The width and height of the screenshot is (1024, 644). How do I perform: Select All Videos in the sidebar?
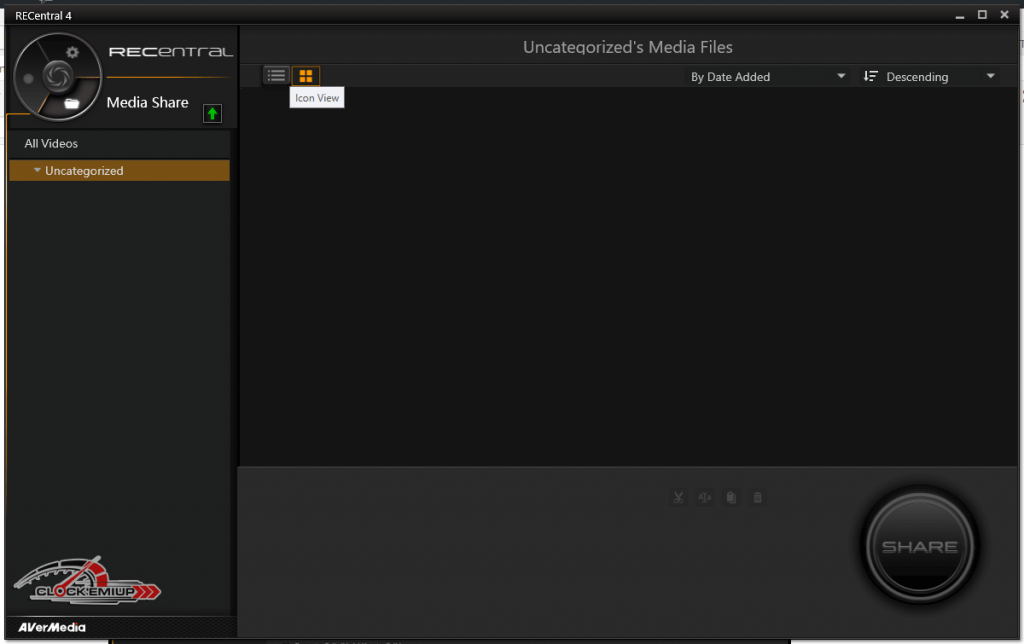[x=52, y=143]
